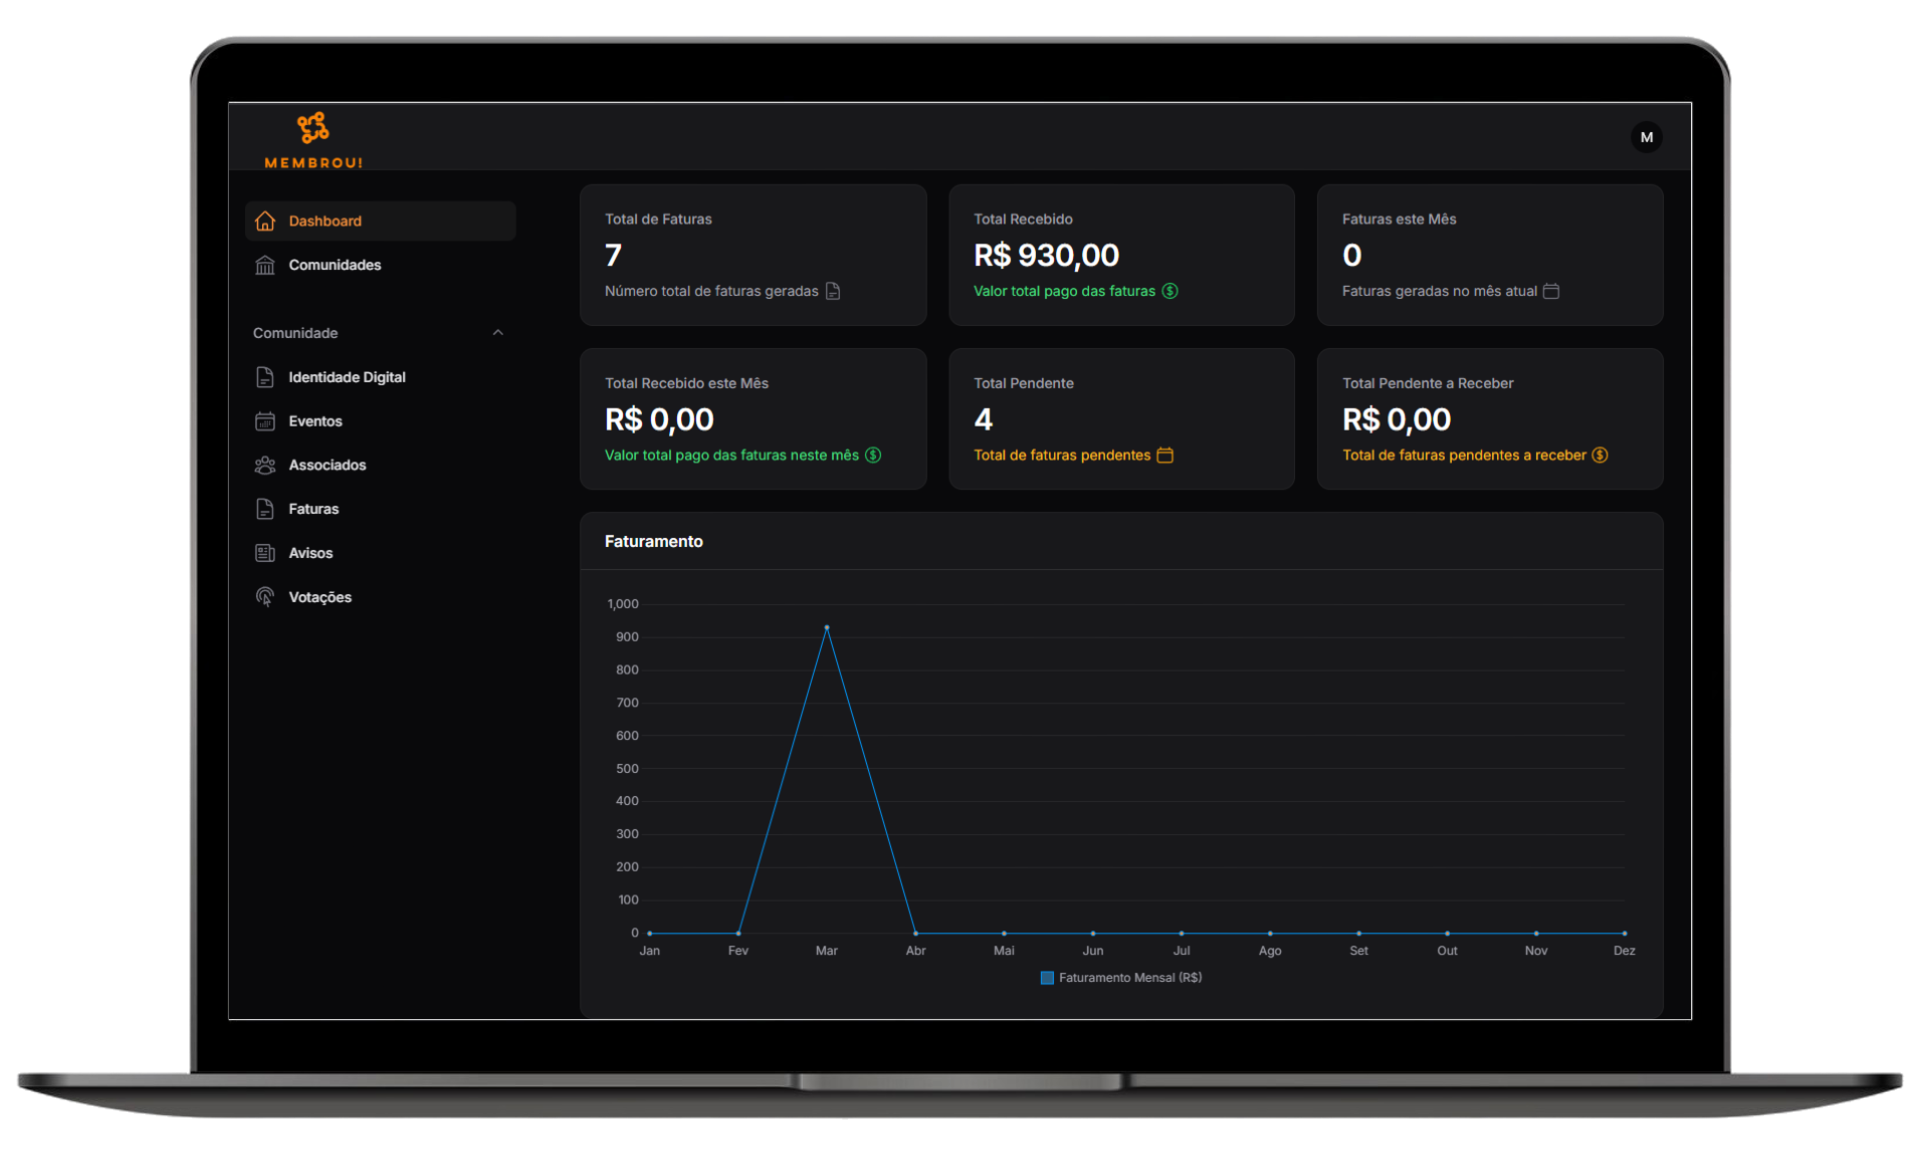Screen dimensions: 1920x1174
Task: Click the calendar icon on Total Pendente card
Action: [x=1165, y=455]
